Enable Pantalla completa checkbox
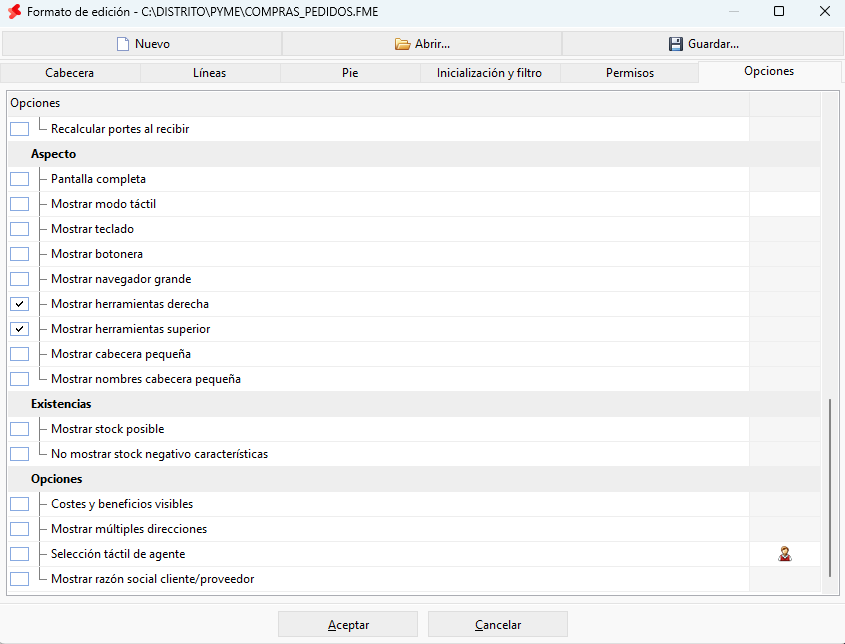The image size is (845, 644). [19, 179]
